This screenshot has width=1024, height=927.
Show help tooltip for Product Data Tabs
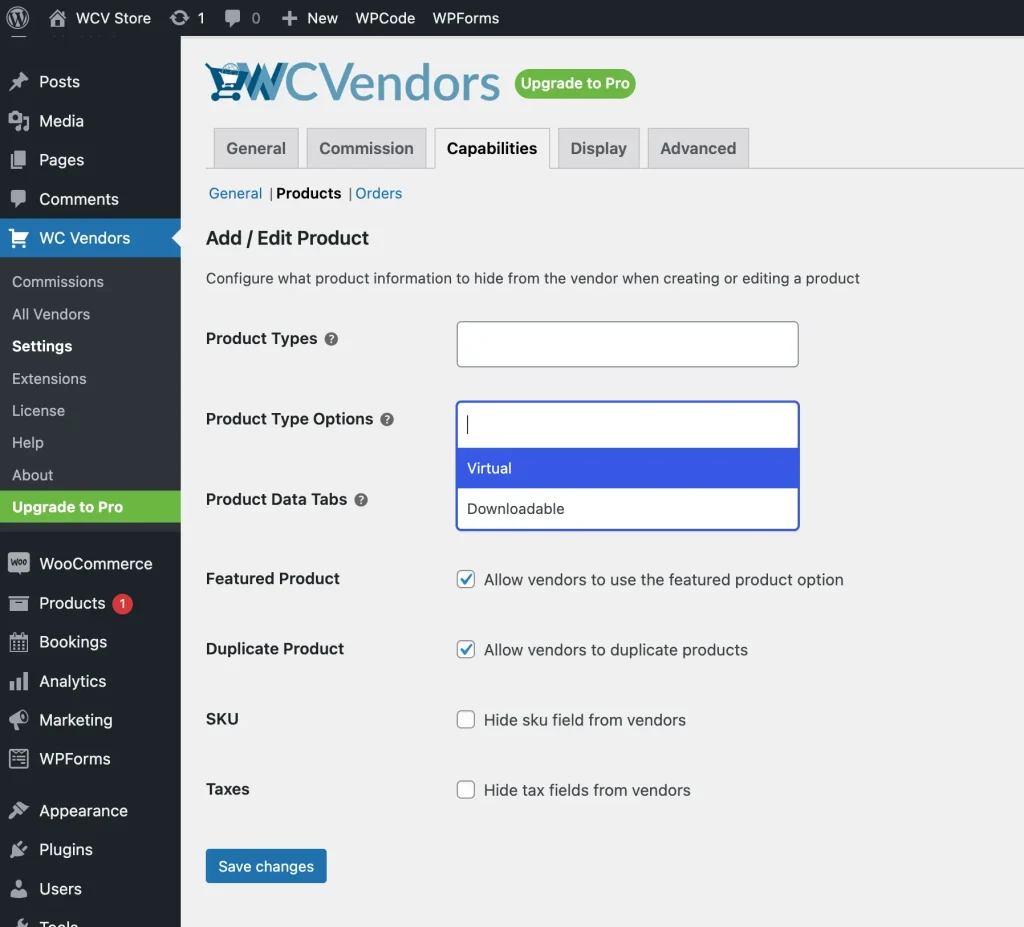(x=361, y=500)
